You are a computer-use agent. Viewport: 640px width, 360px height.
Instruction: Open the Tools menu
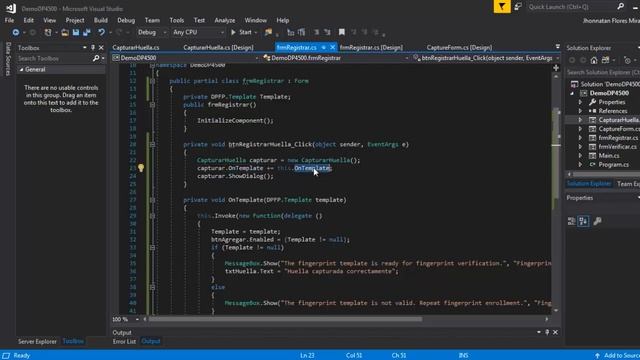pos(176,20)
